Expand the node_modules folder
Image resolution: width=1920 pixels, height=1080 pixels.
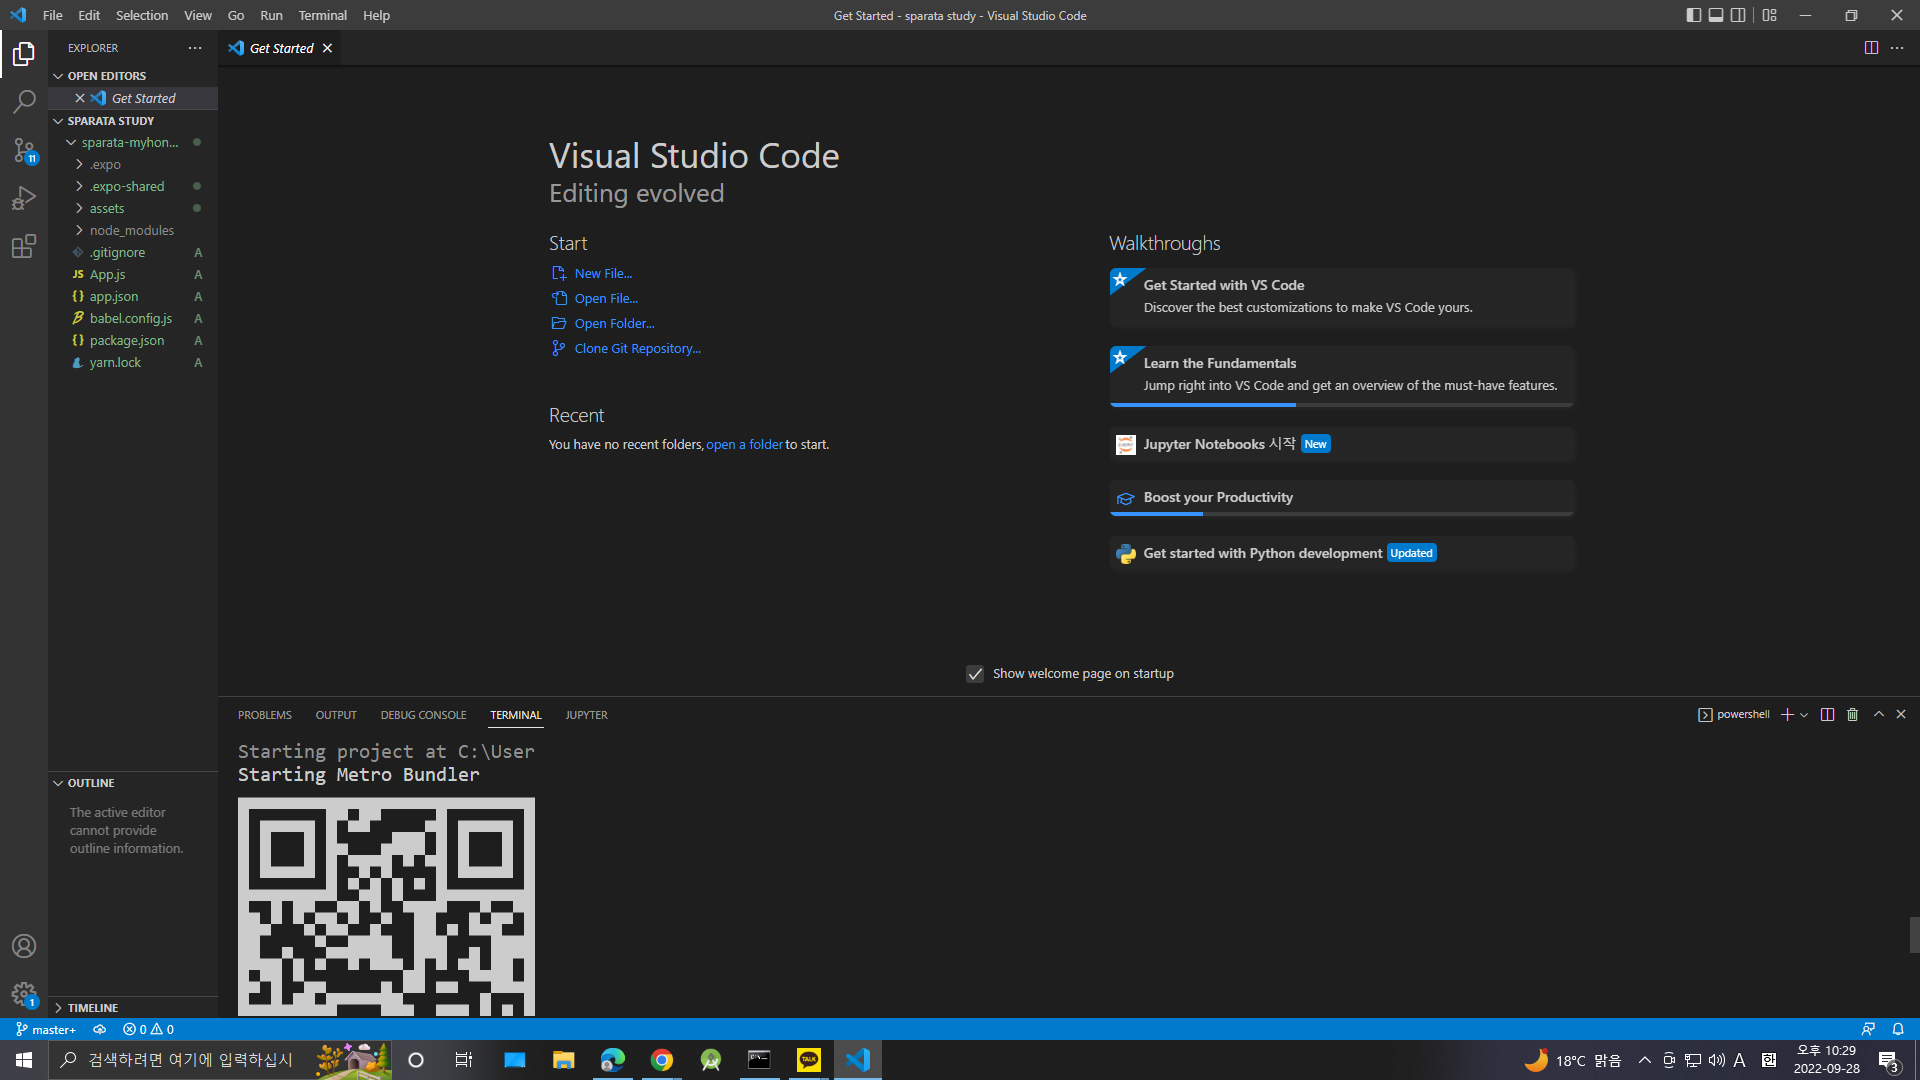coord(133,230)
